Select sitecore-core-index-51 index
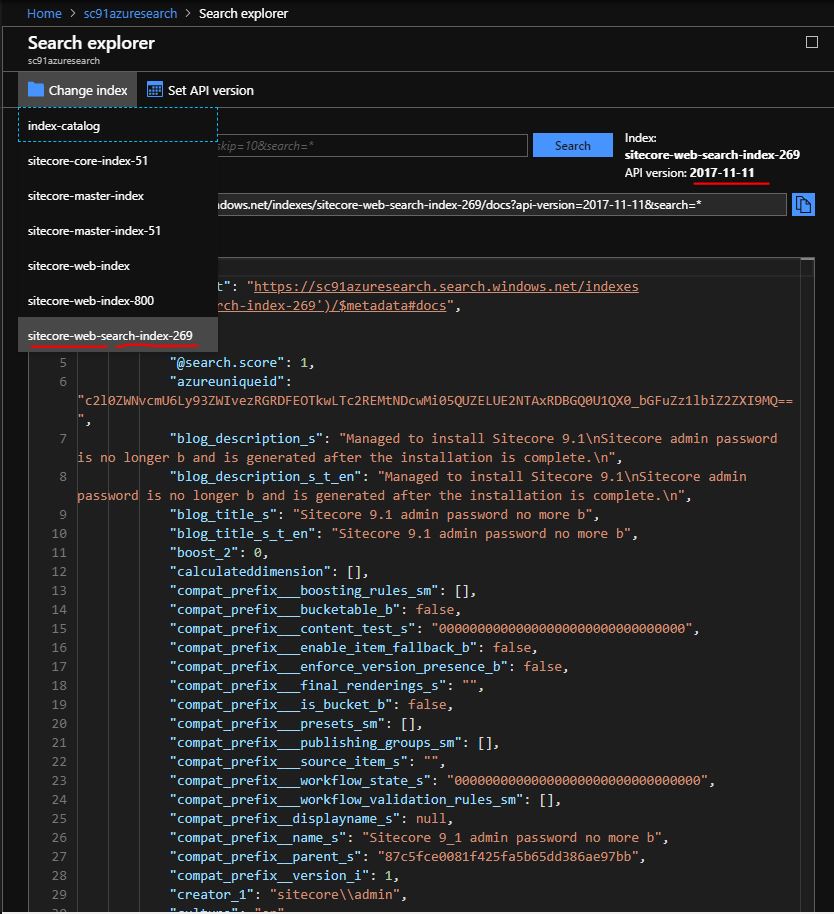Image resolution: width=834 pixels, height=914 pixels. [118, 160]
